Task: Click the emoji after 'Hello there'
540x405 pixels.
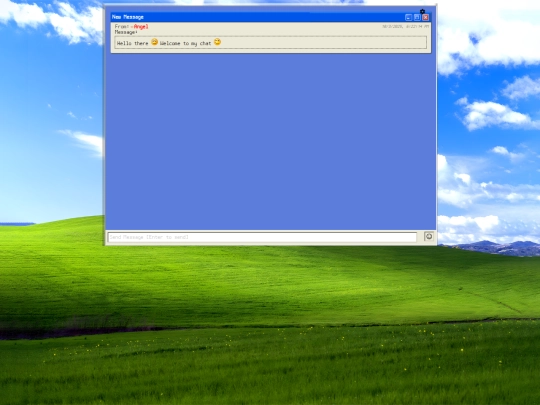Action: tap(154, 42)
